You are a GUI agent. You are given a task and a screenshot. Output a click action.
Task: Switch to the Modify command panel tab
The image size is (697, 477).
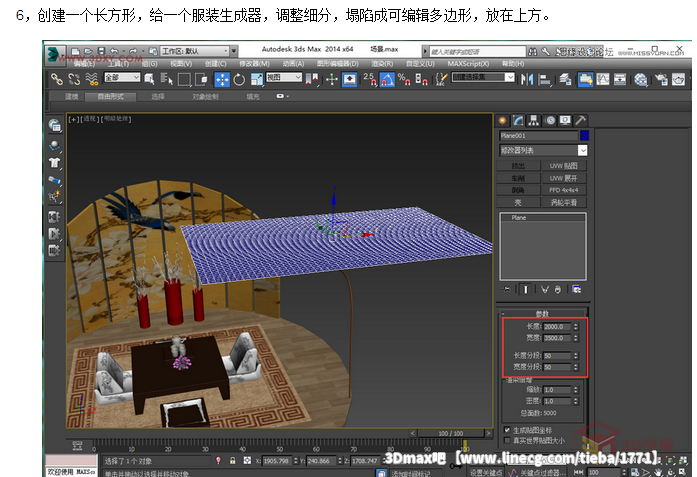coord(518,120)
